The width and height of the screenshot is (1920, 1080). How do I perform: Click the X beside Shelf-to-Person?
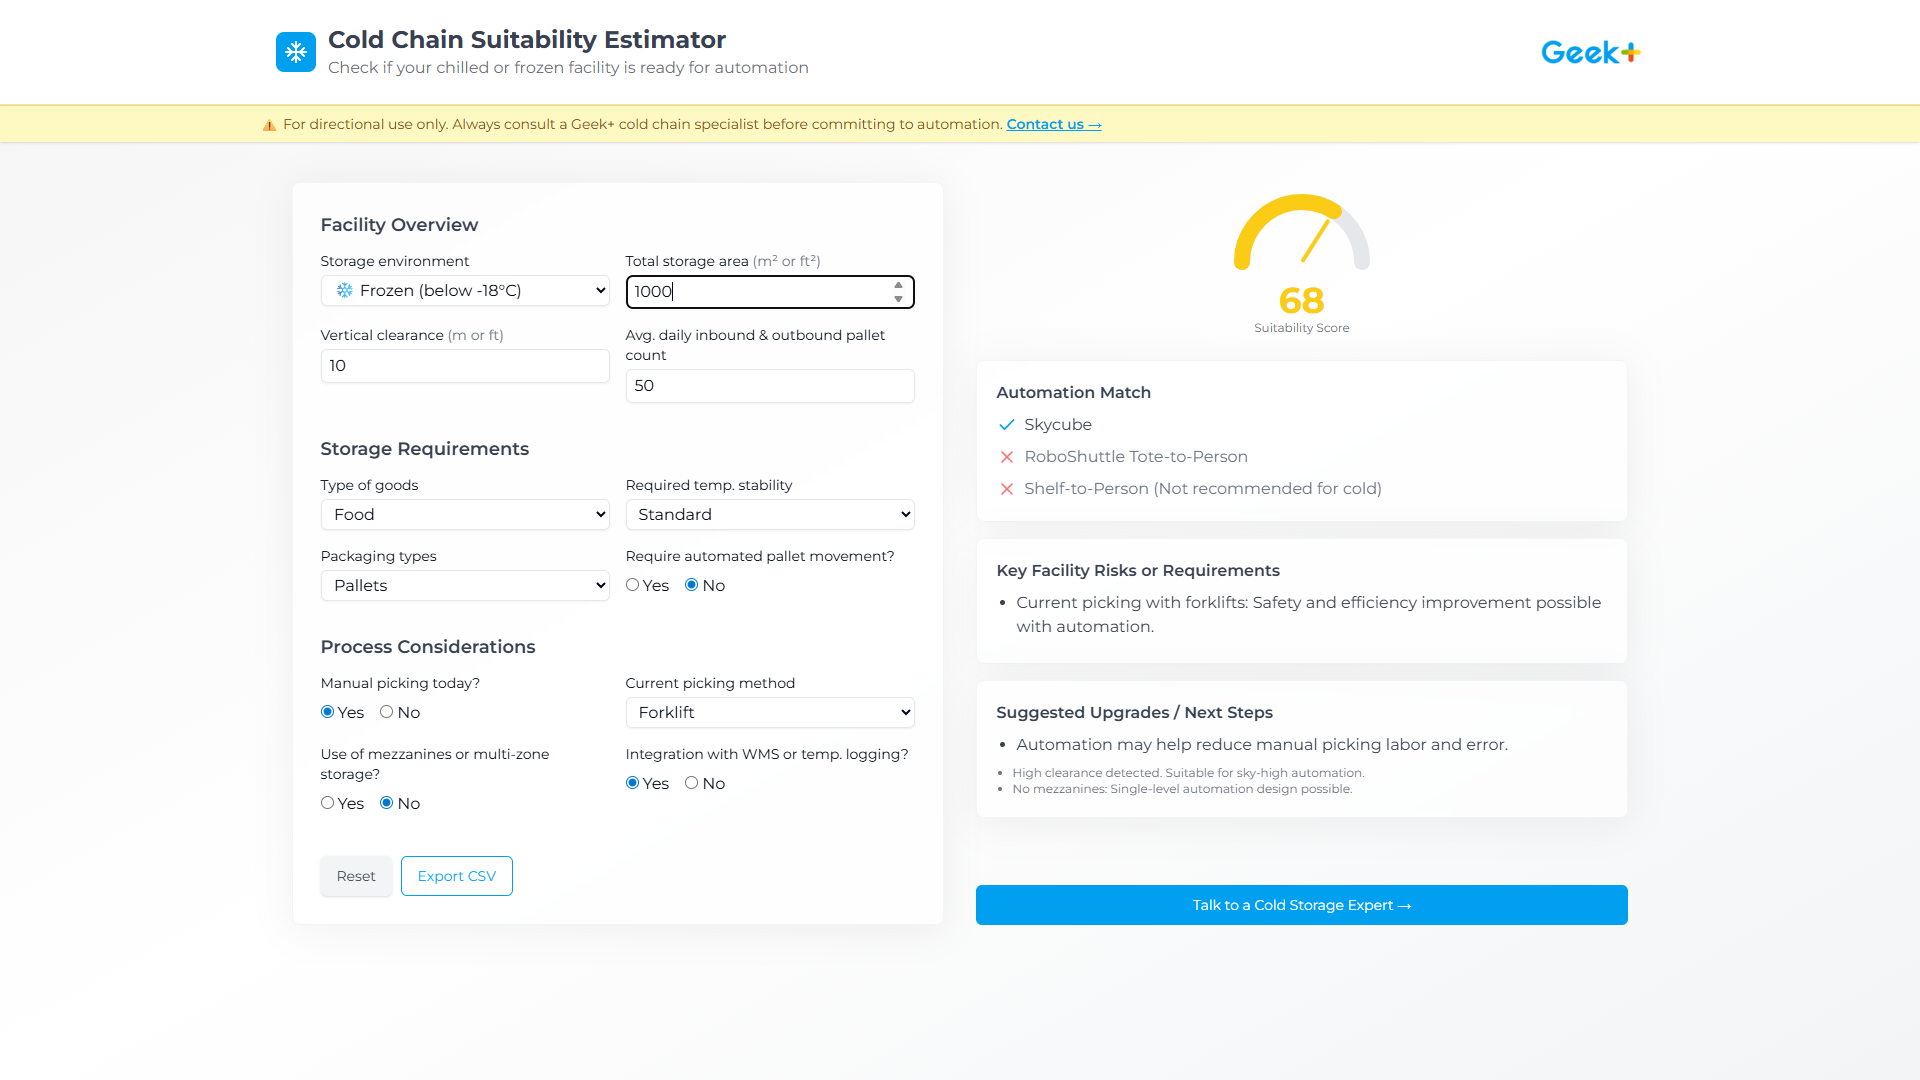[x=1006, y=489]
